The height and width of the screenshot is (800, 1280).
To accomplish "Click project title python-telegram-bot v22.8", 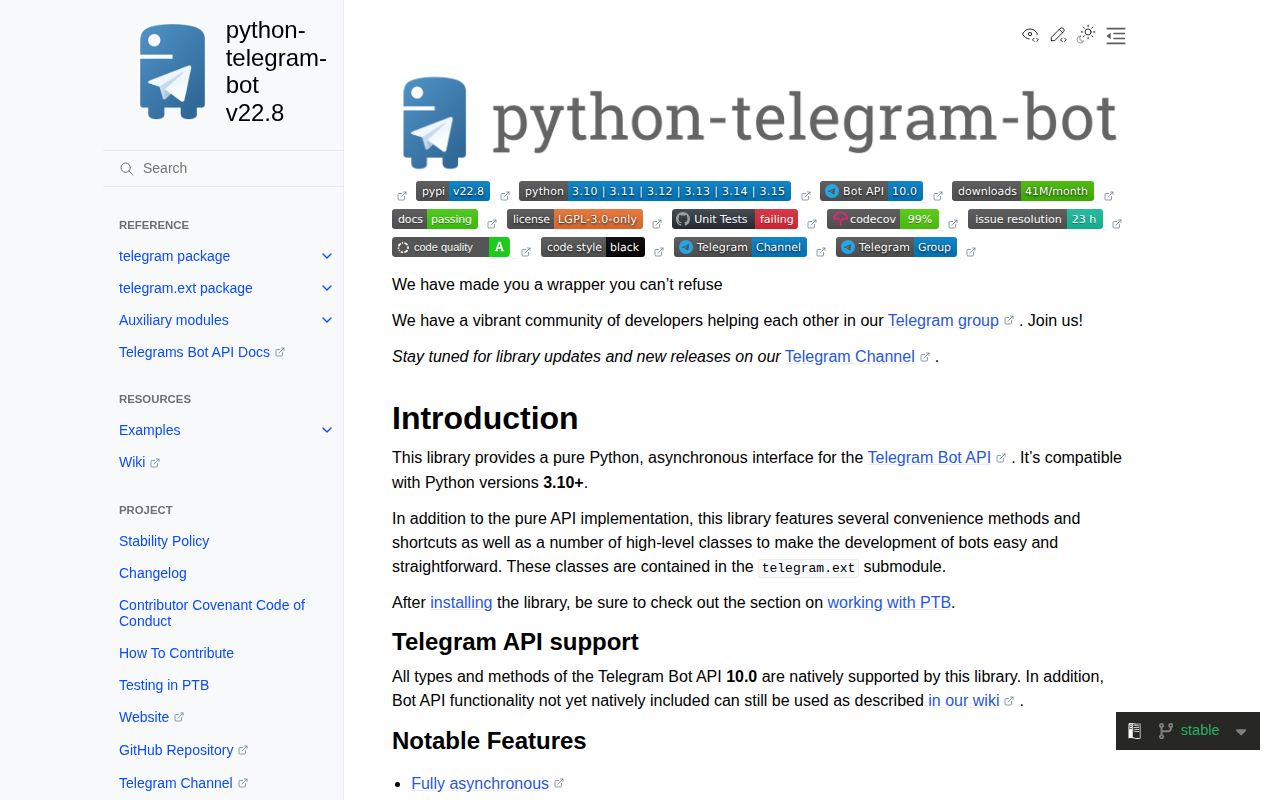I will (x=276, y=71).
